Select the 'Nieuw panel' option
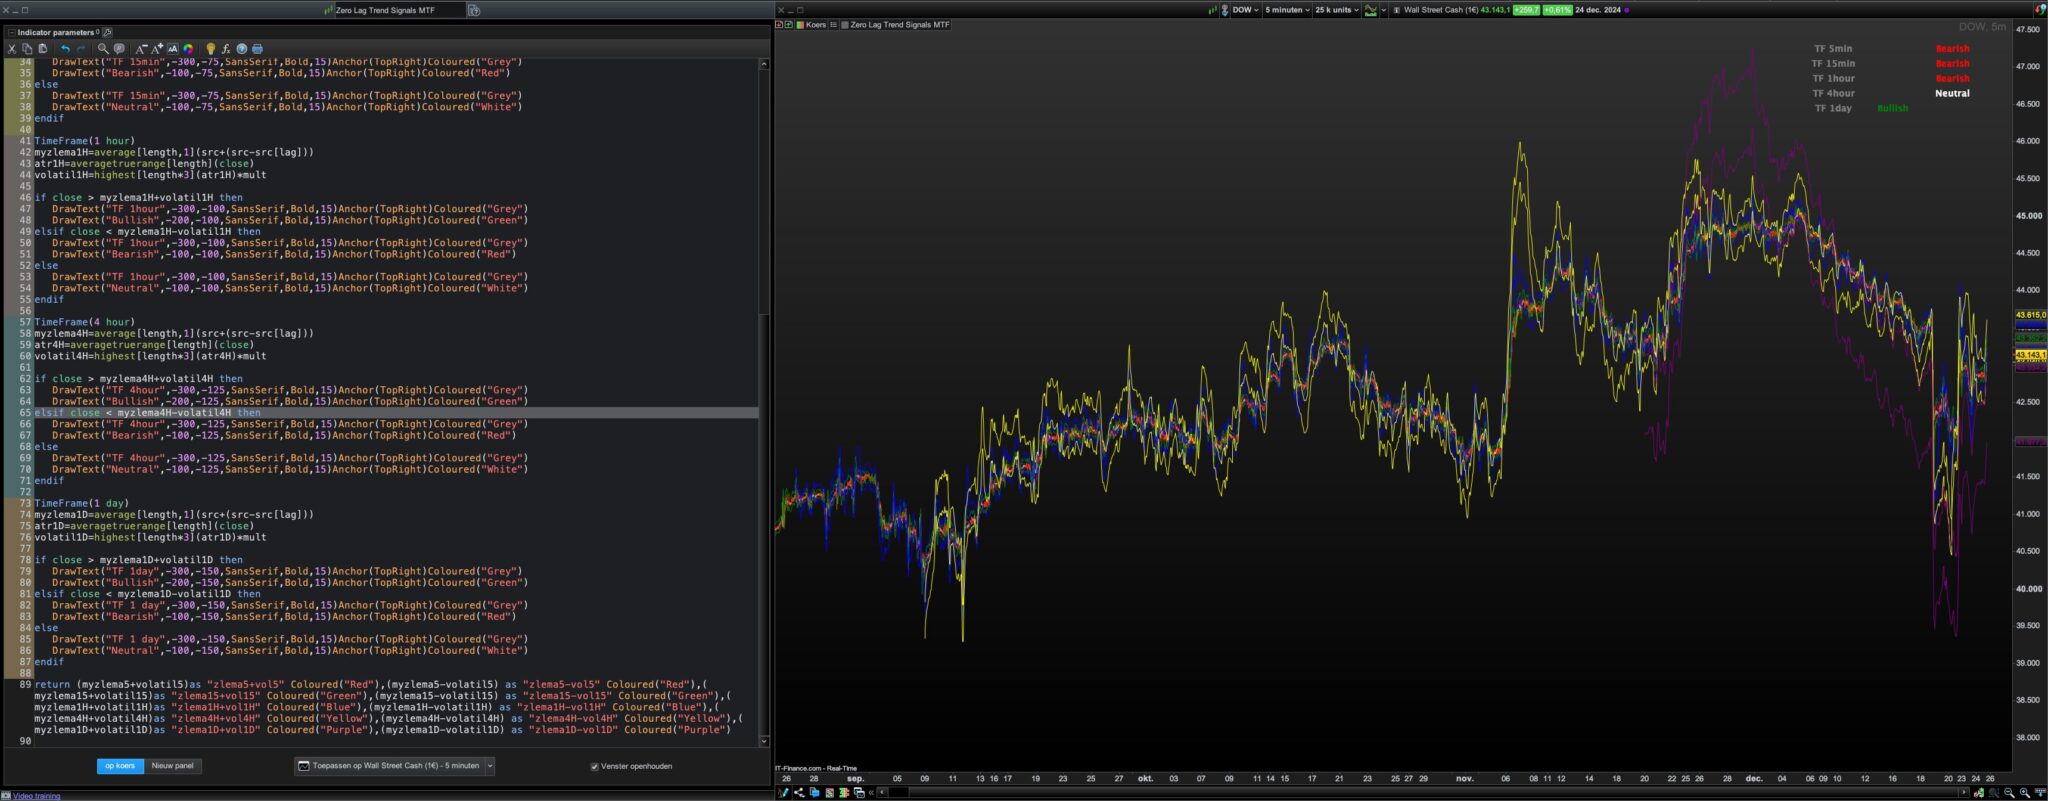The width and height of the screenshot is (2048, 801). (x=172, y=766)
